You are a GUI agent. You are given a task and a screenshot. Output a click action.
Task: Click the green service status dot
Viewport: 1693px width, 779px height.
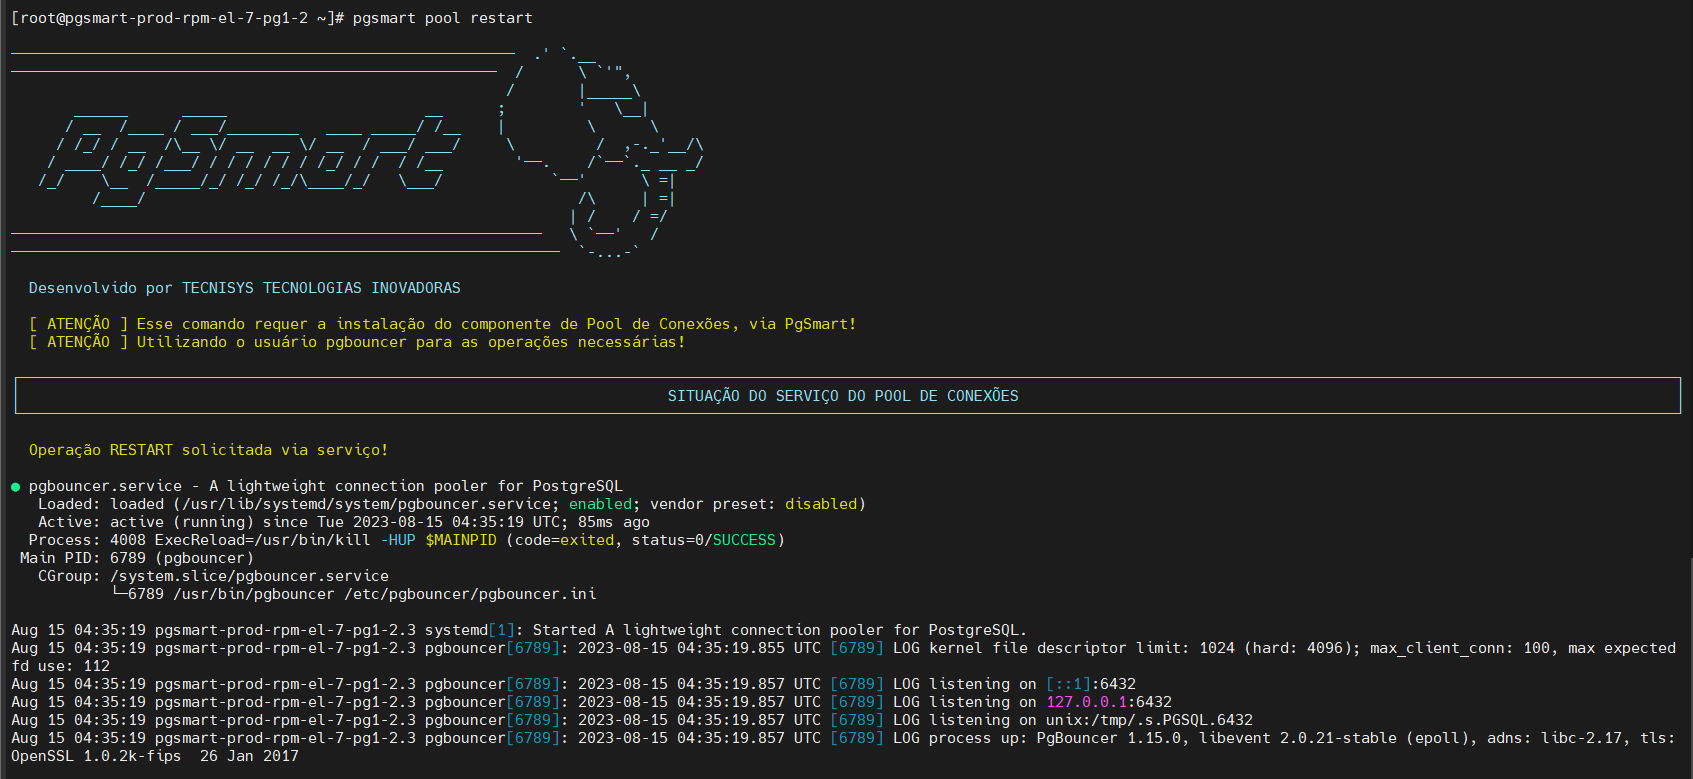[15, 487]
